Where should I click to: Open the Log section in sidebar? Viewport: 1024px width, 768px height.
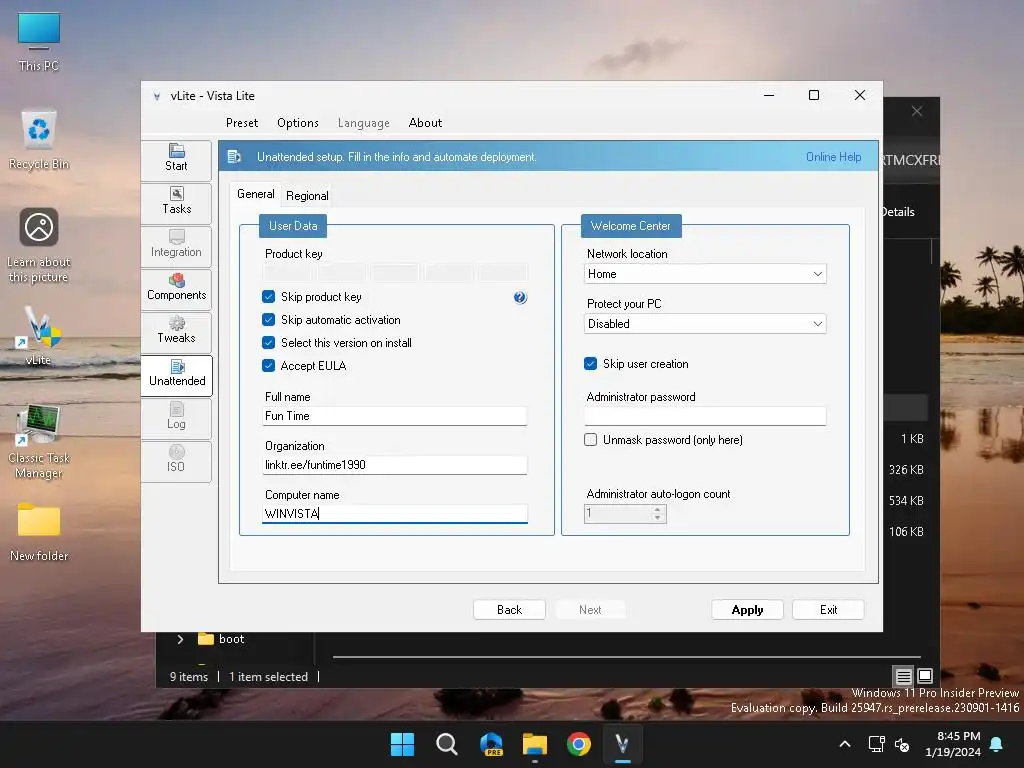[x=176, y=417]
